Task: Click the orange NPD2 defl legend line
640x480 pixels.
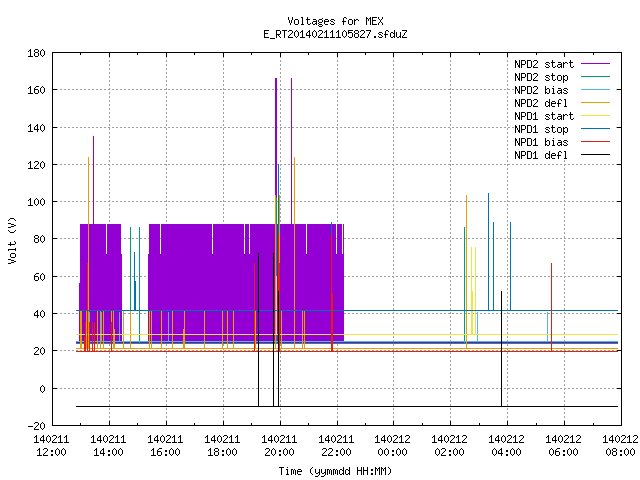Action: point(595,103)
